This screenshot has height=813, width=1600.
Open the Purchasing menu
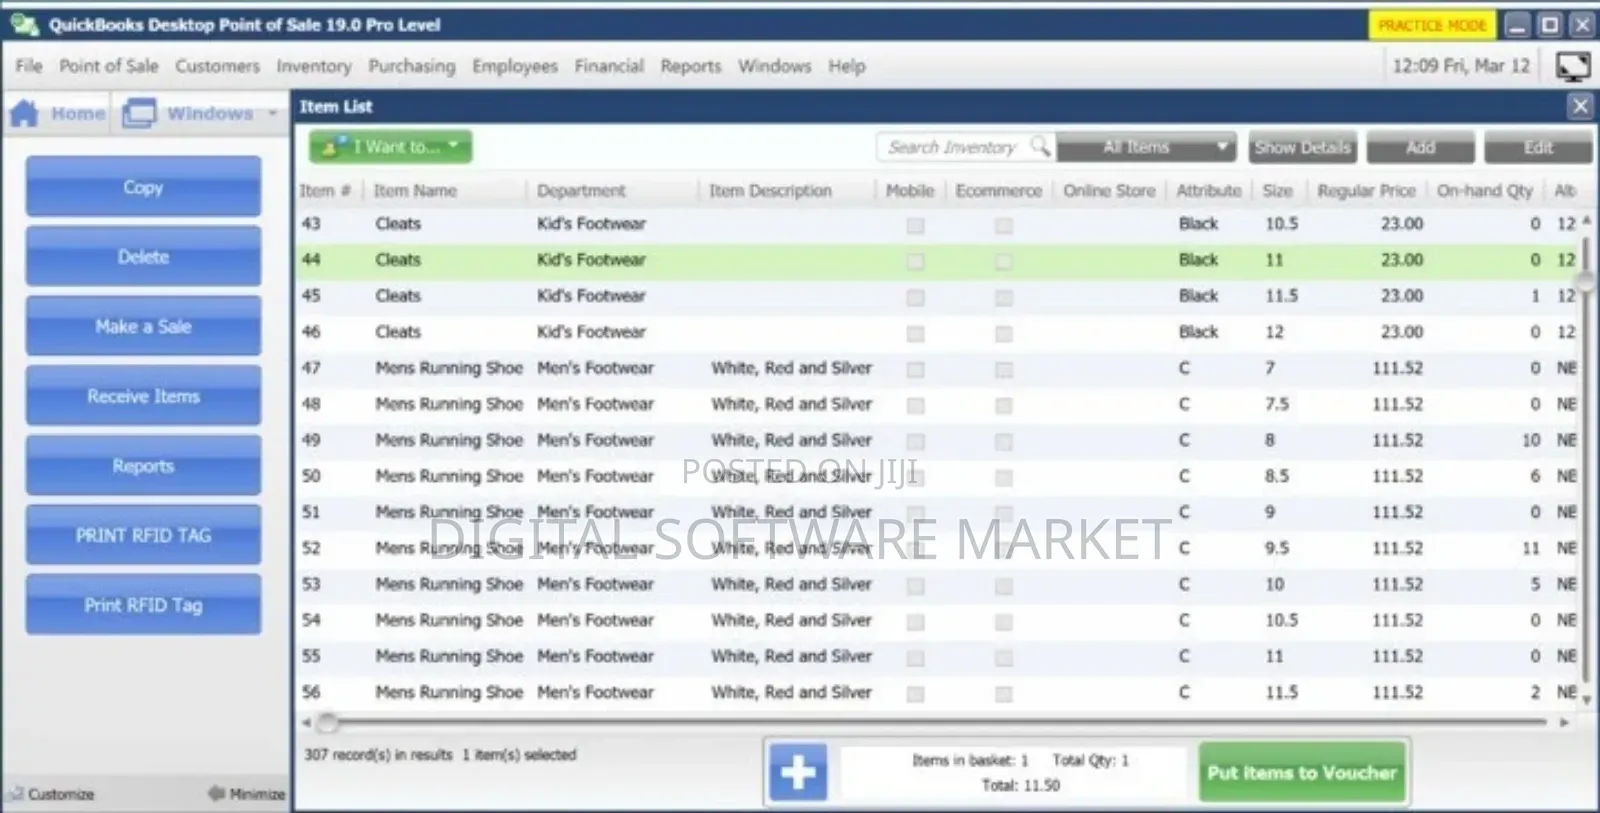[x=411, y=66]
